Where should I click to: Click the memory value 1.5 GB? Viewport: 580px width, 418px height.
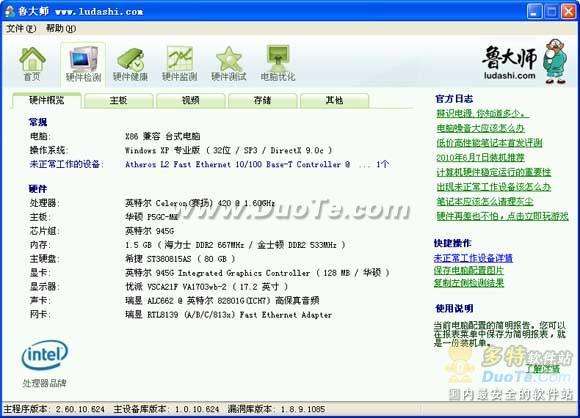point(235,245)
